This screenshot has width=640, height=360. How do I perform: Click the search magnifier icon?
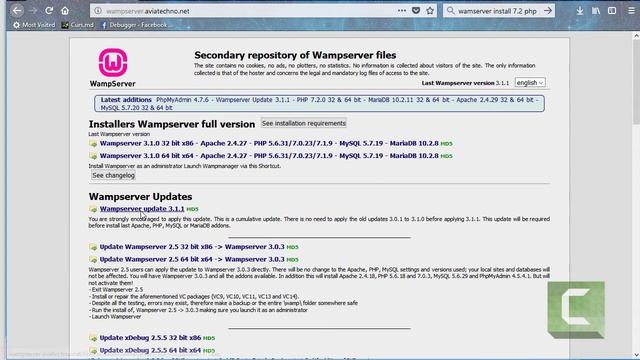451,11
